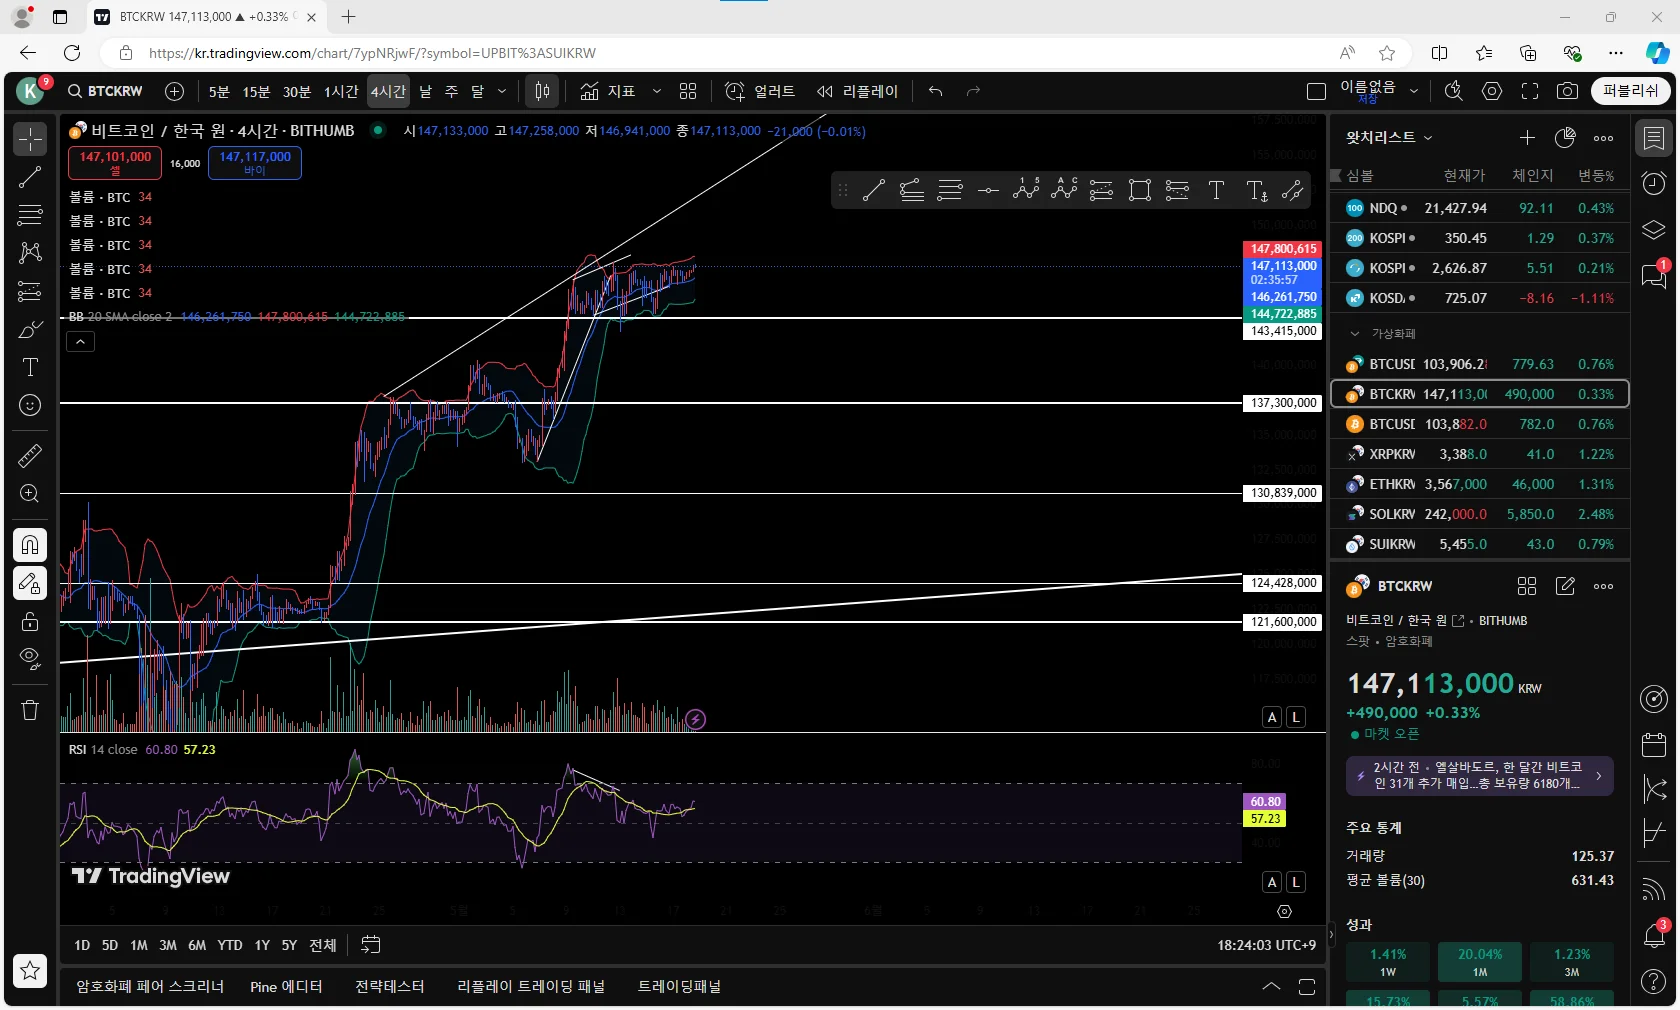Select horizontal line tool in floating toolbar
This screenshot has height=1010, width=1680.
pyautogui.click(x=988, y=190)
